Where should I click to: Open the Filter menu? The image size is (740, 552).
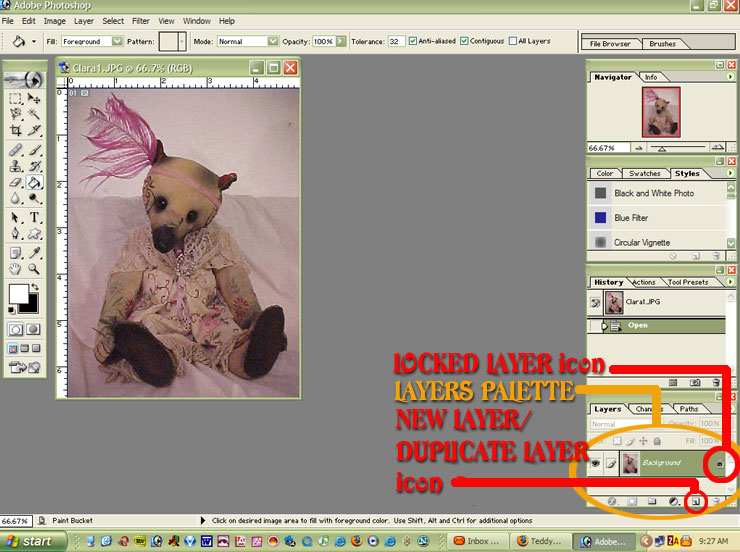pos(141,20)
